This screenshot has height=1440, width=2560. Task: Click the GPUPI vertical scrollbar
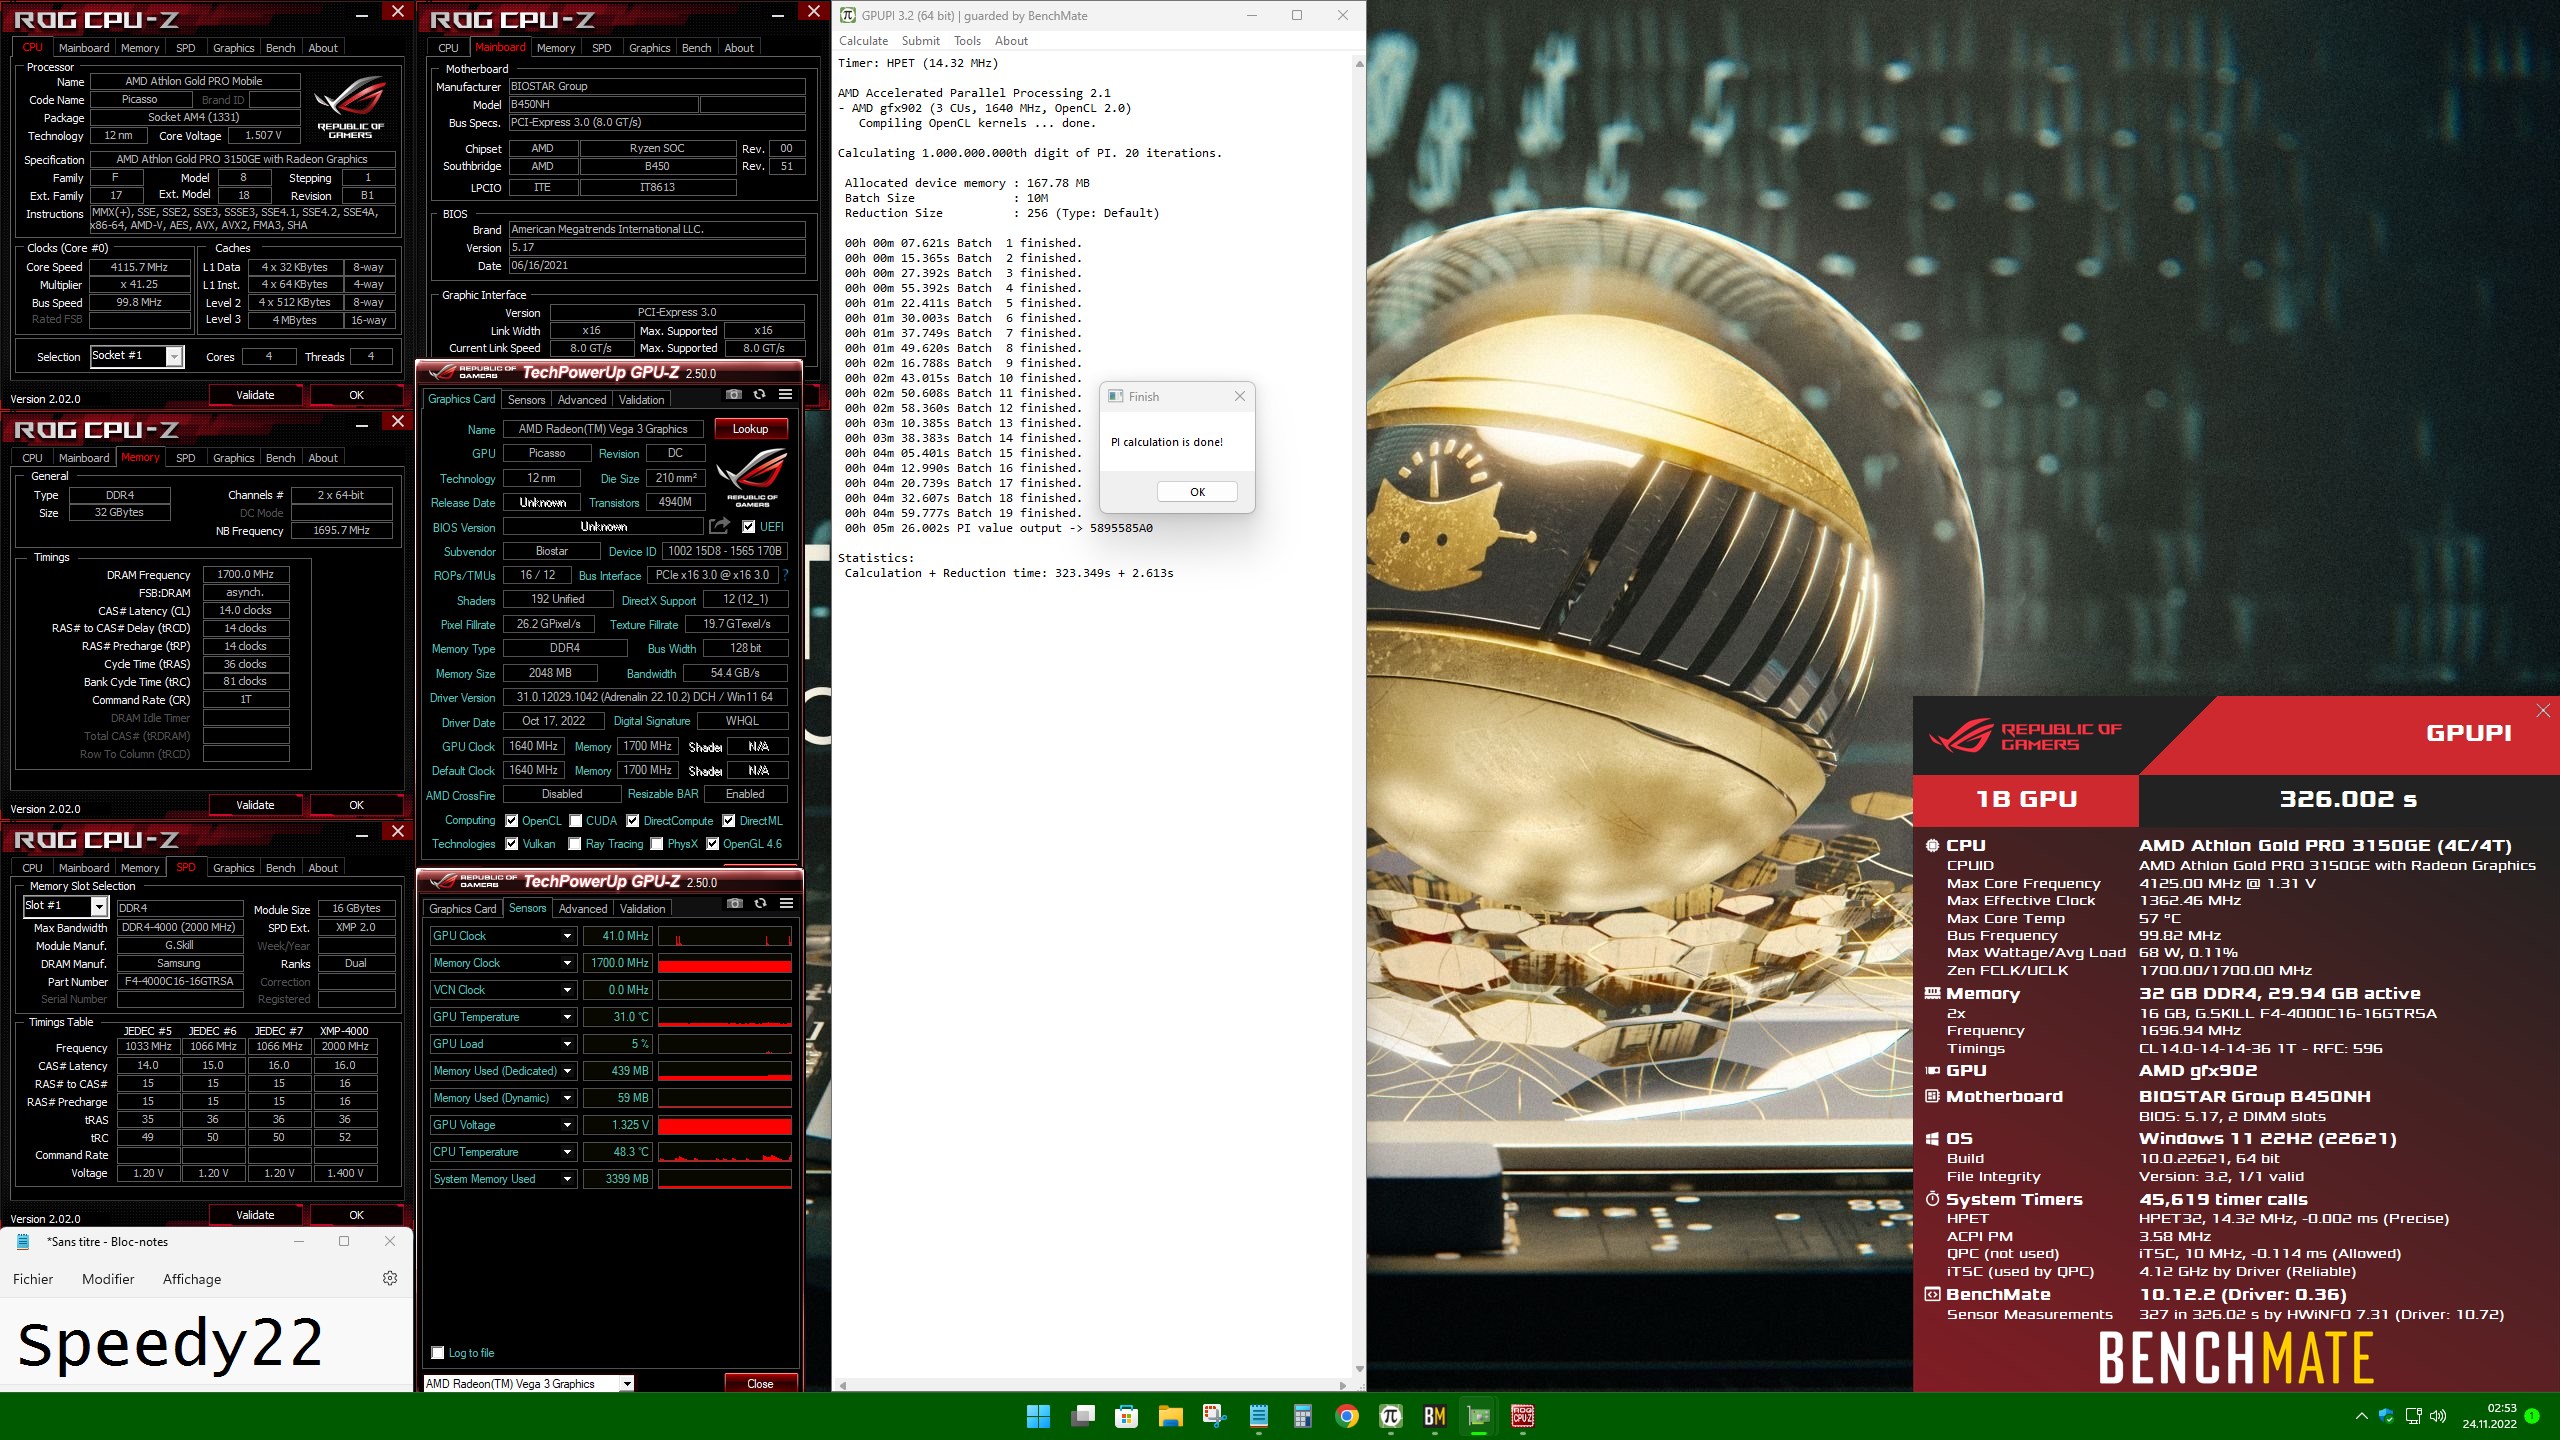click(1359, 716)
